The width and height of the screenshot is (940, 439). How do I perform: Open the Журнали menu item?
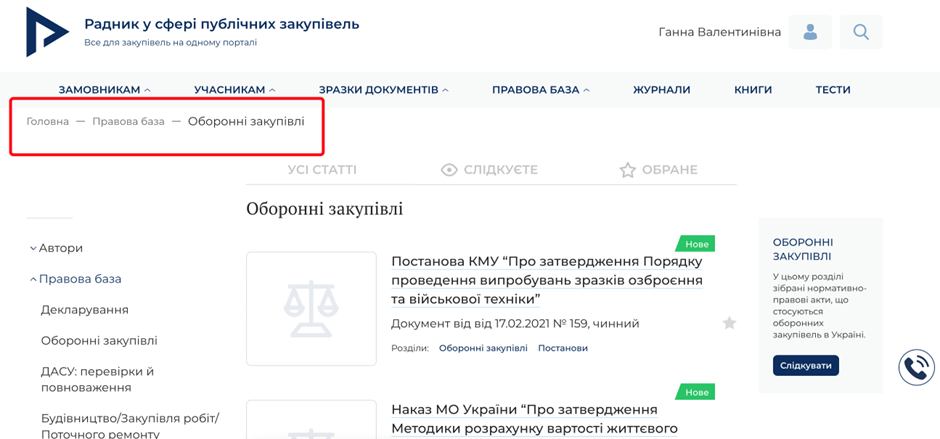point(661,90)
